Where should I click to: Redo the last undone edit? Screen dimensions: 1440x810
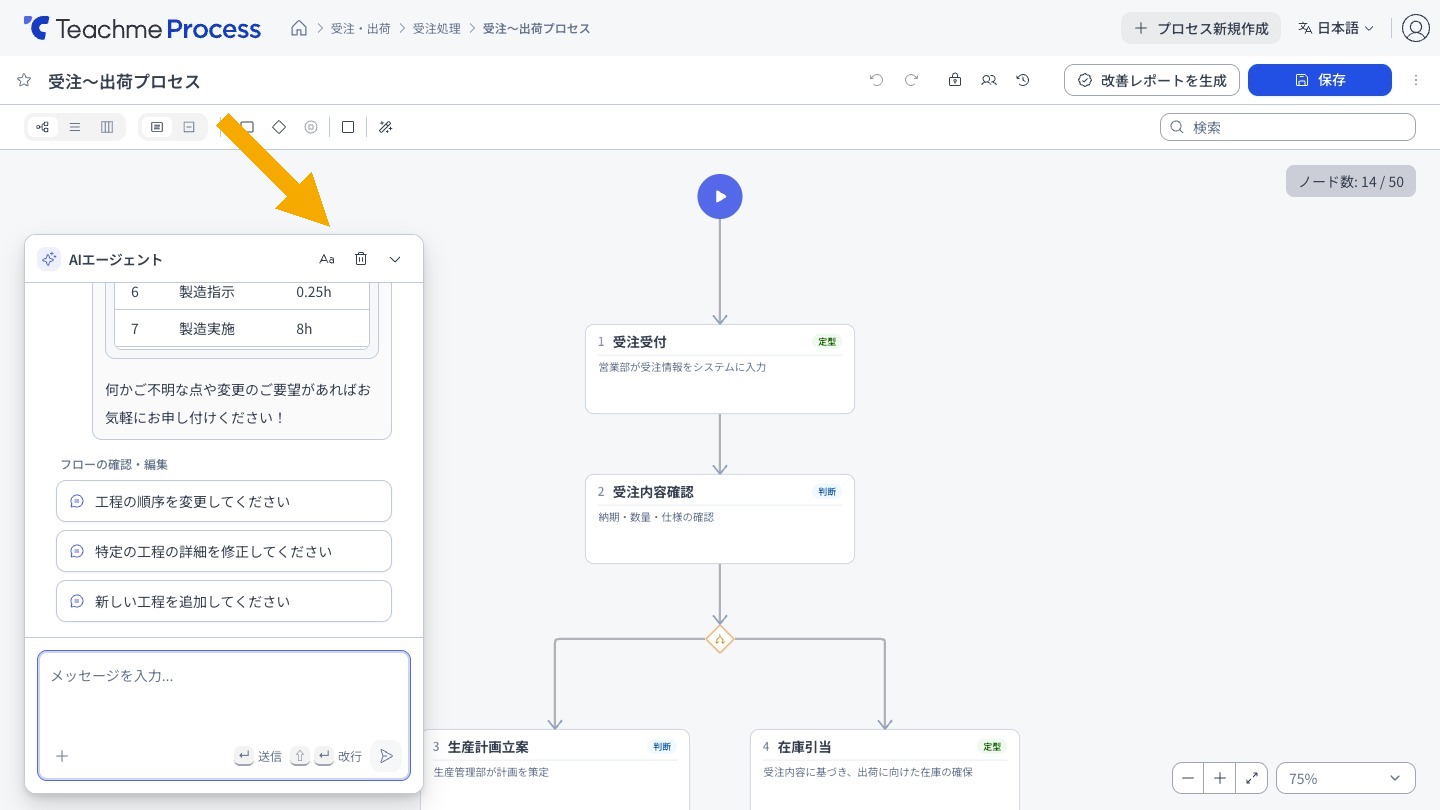911,80
